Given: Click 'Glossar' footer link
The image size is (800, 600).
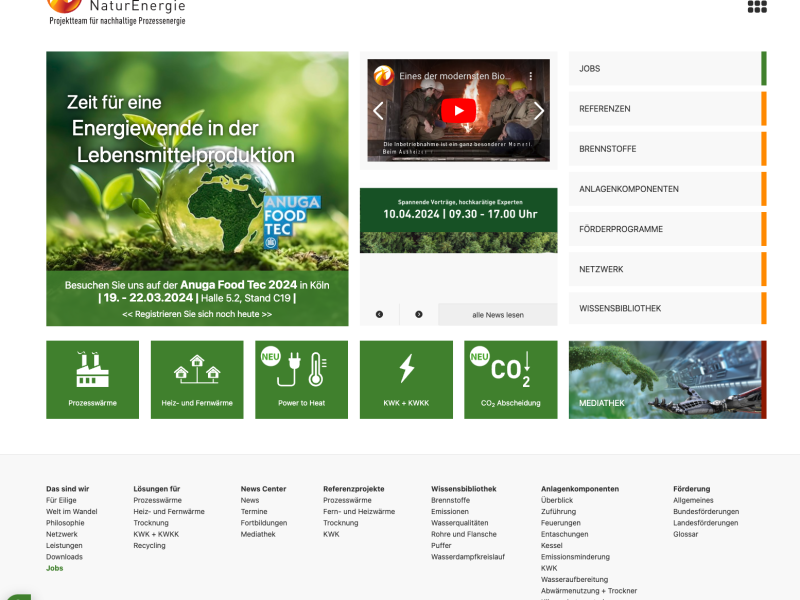Looking at the screenshot, I should point(686,534).
